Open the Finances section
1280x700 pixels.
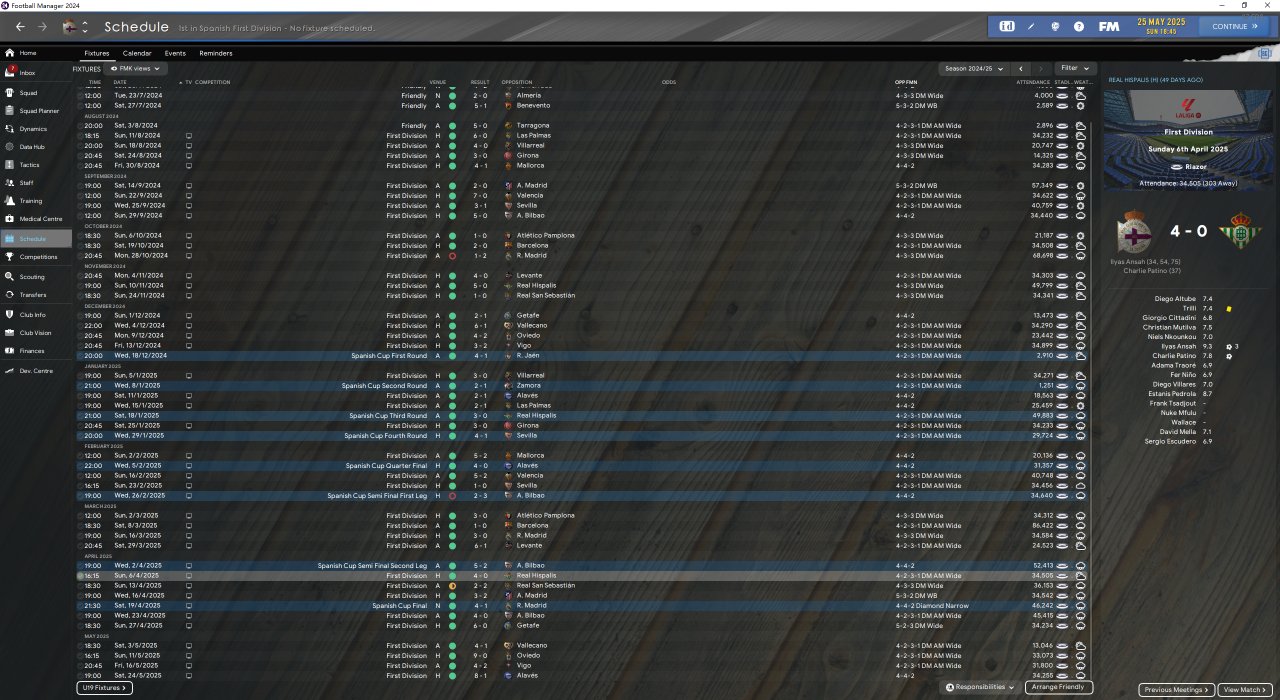pos(32,351)
